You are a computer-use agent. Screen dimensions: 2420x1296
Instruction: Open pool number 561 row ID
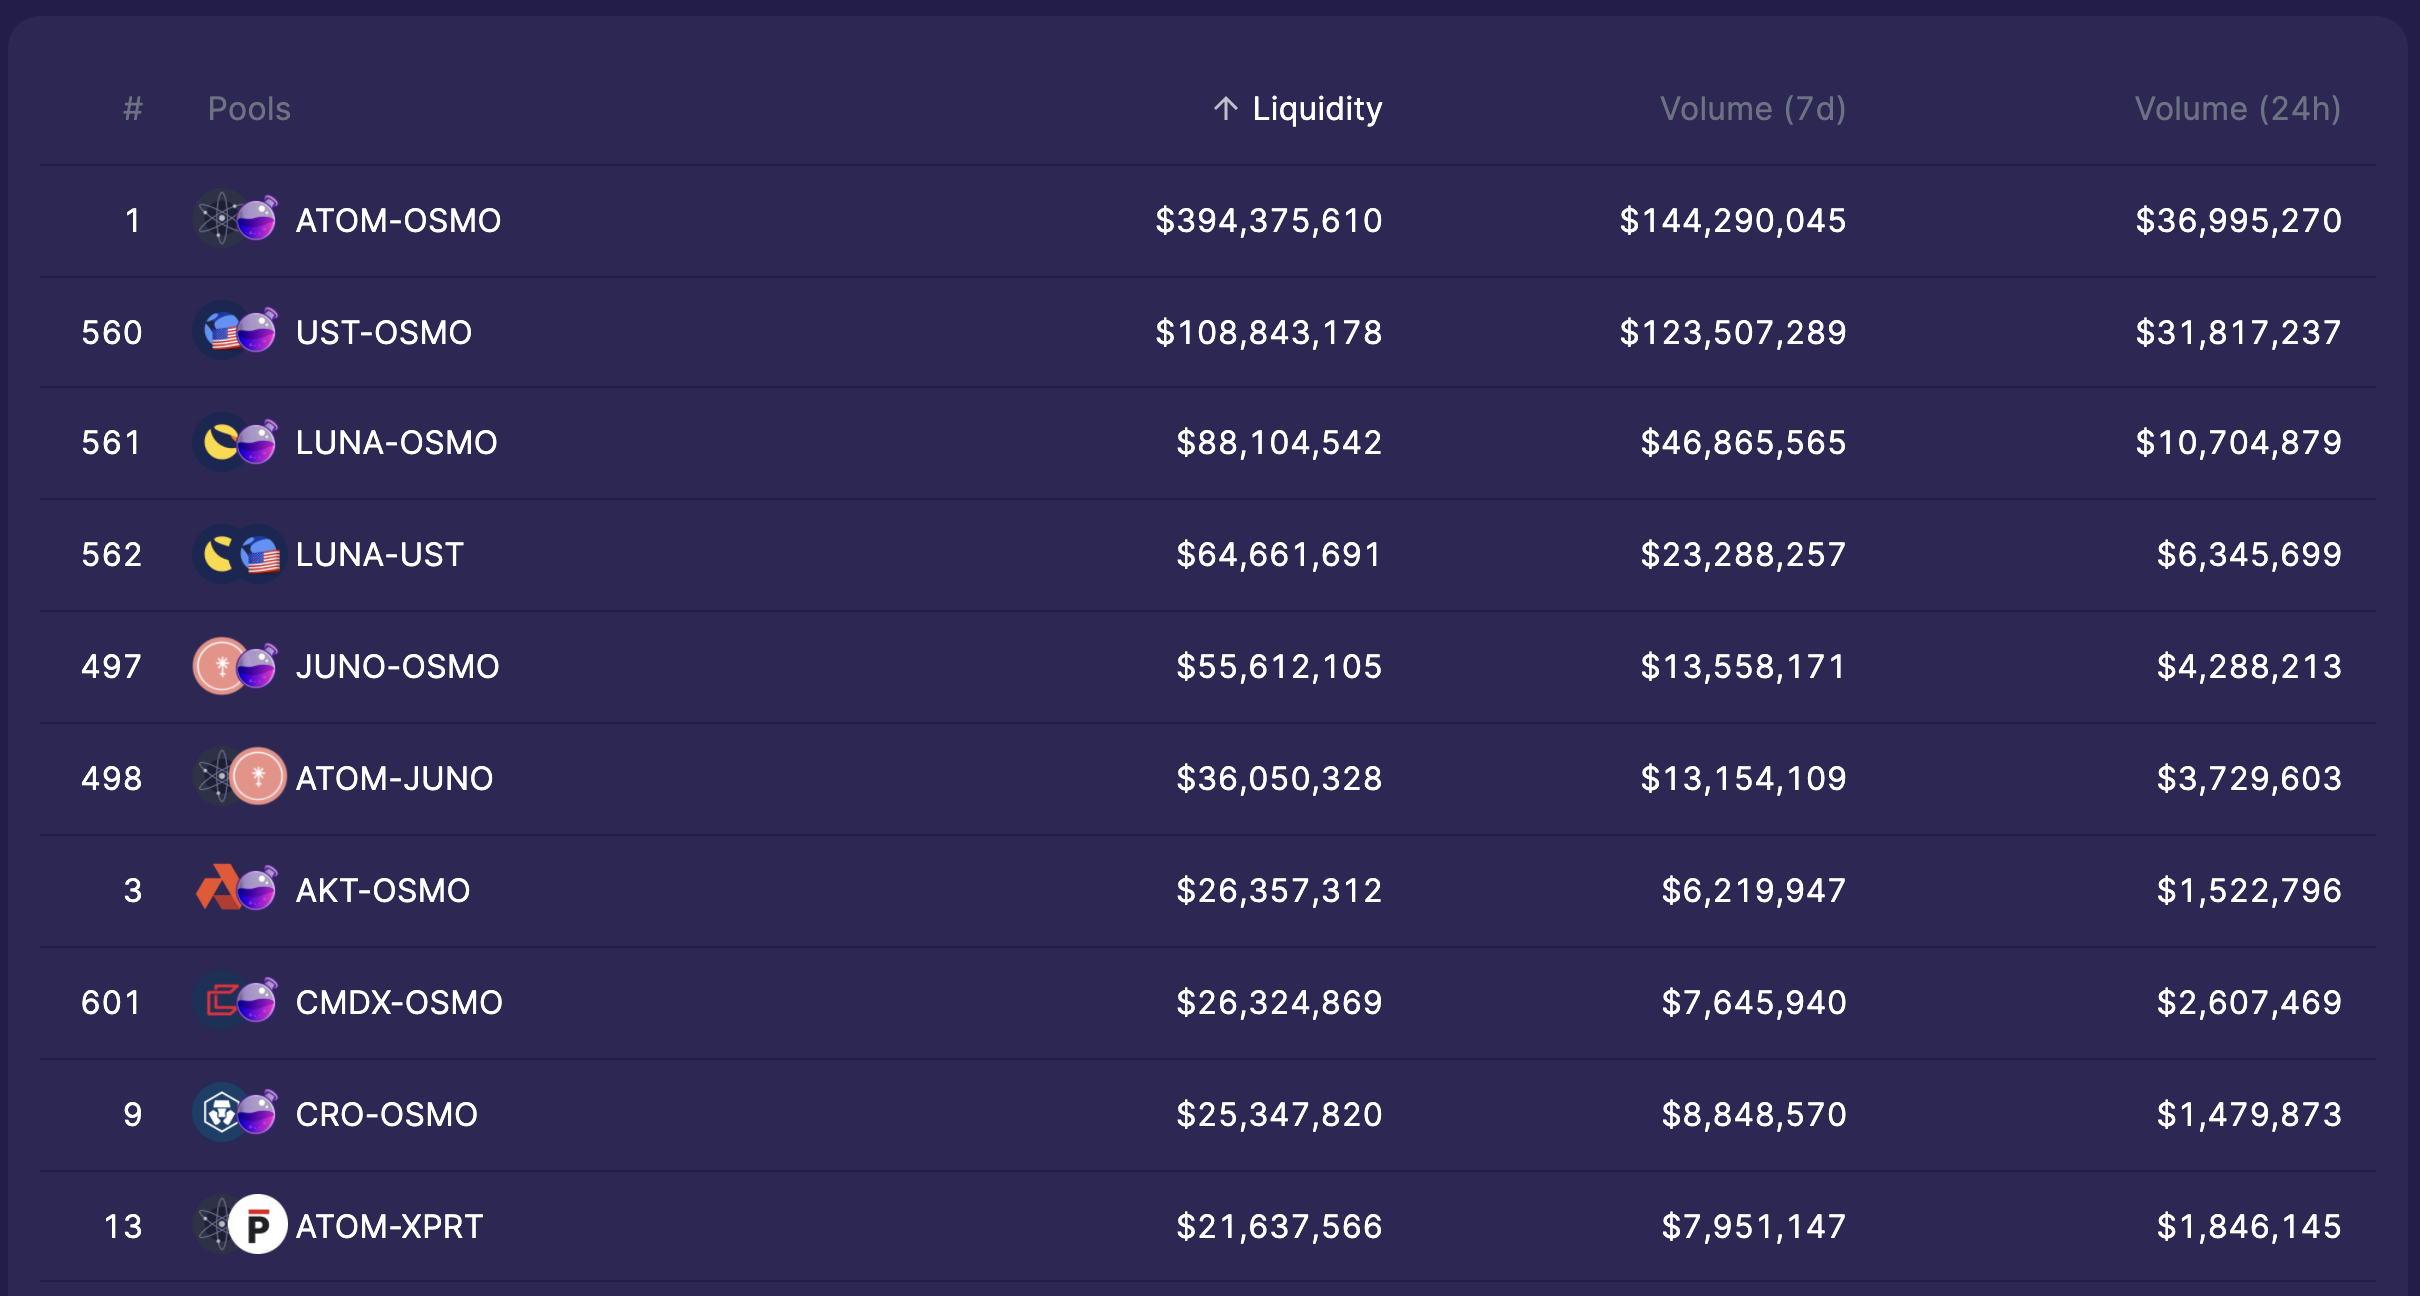pos(112,442)
